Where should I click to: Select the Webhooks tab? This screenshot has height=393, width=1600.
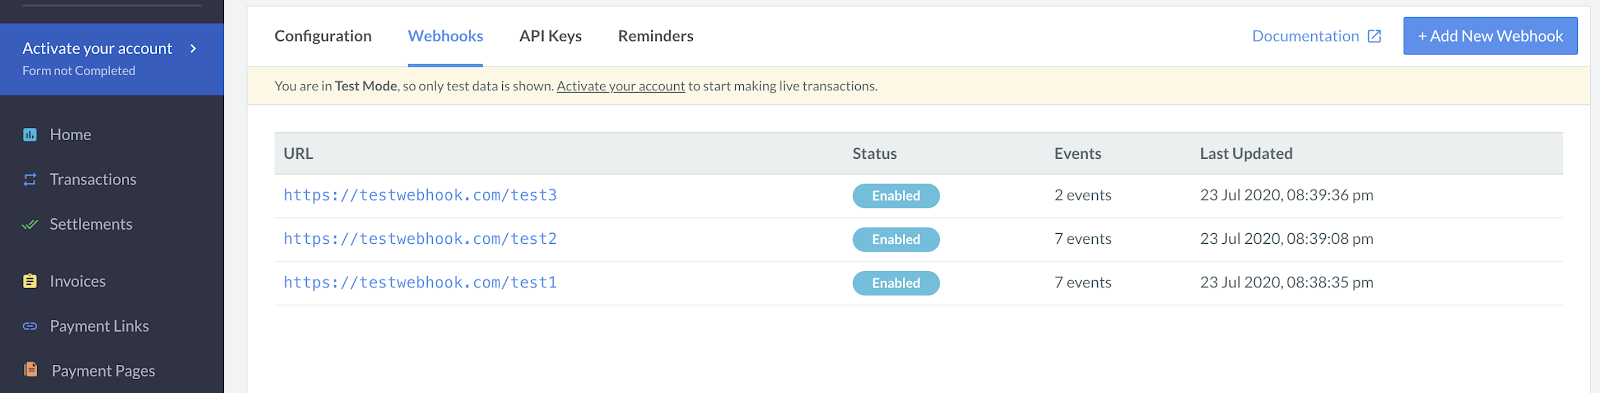tap(445, 36)
